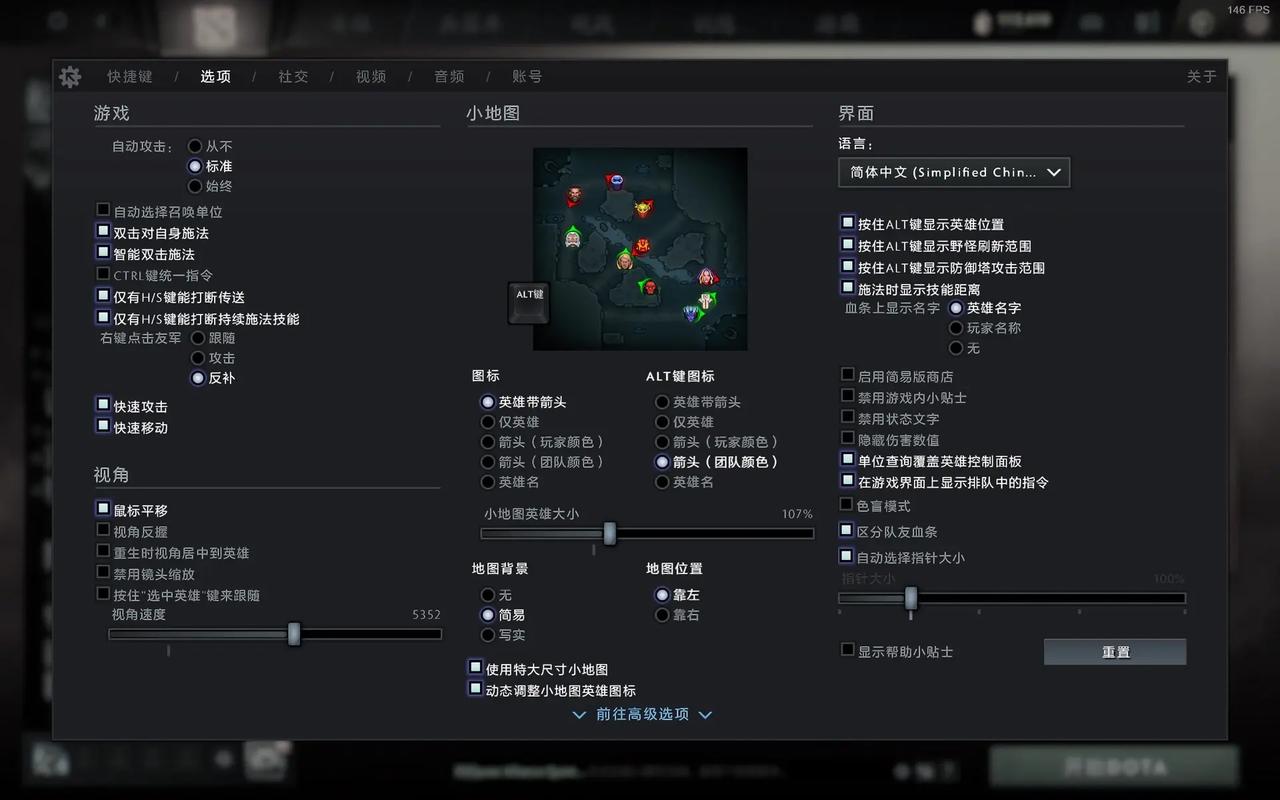Click the ALT键 keyboard key icon
The image size is (1280, 800).
[528, 303]
